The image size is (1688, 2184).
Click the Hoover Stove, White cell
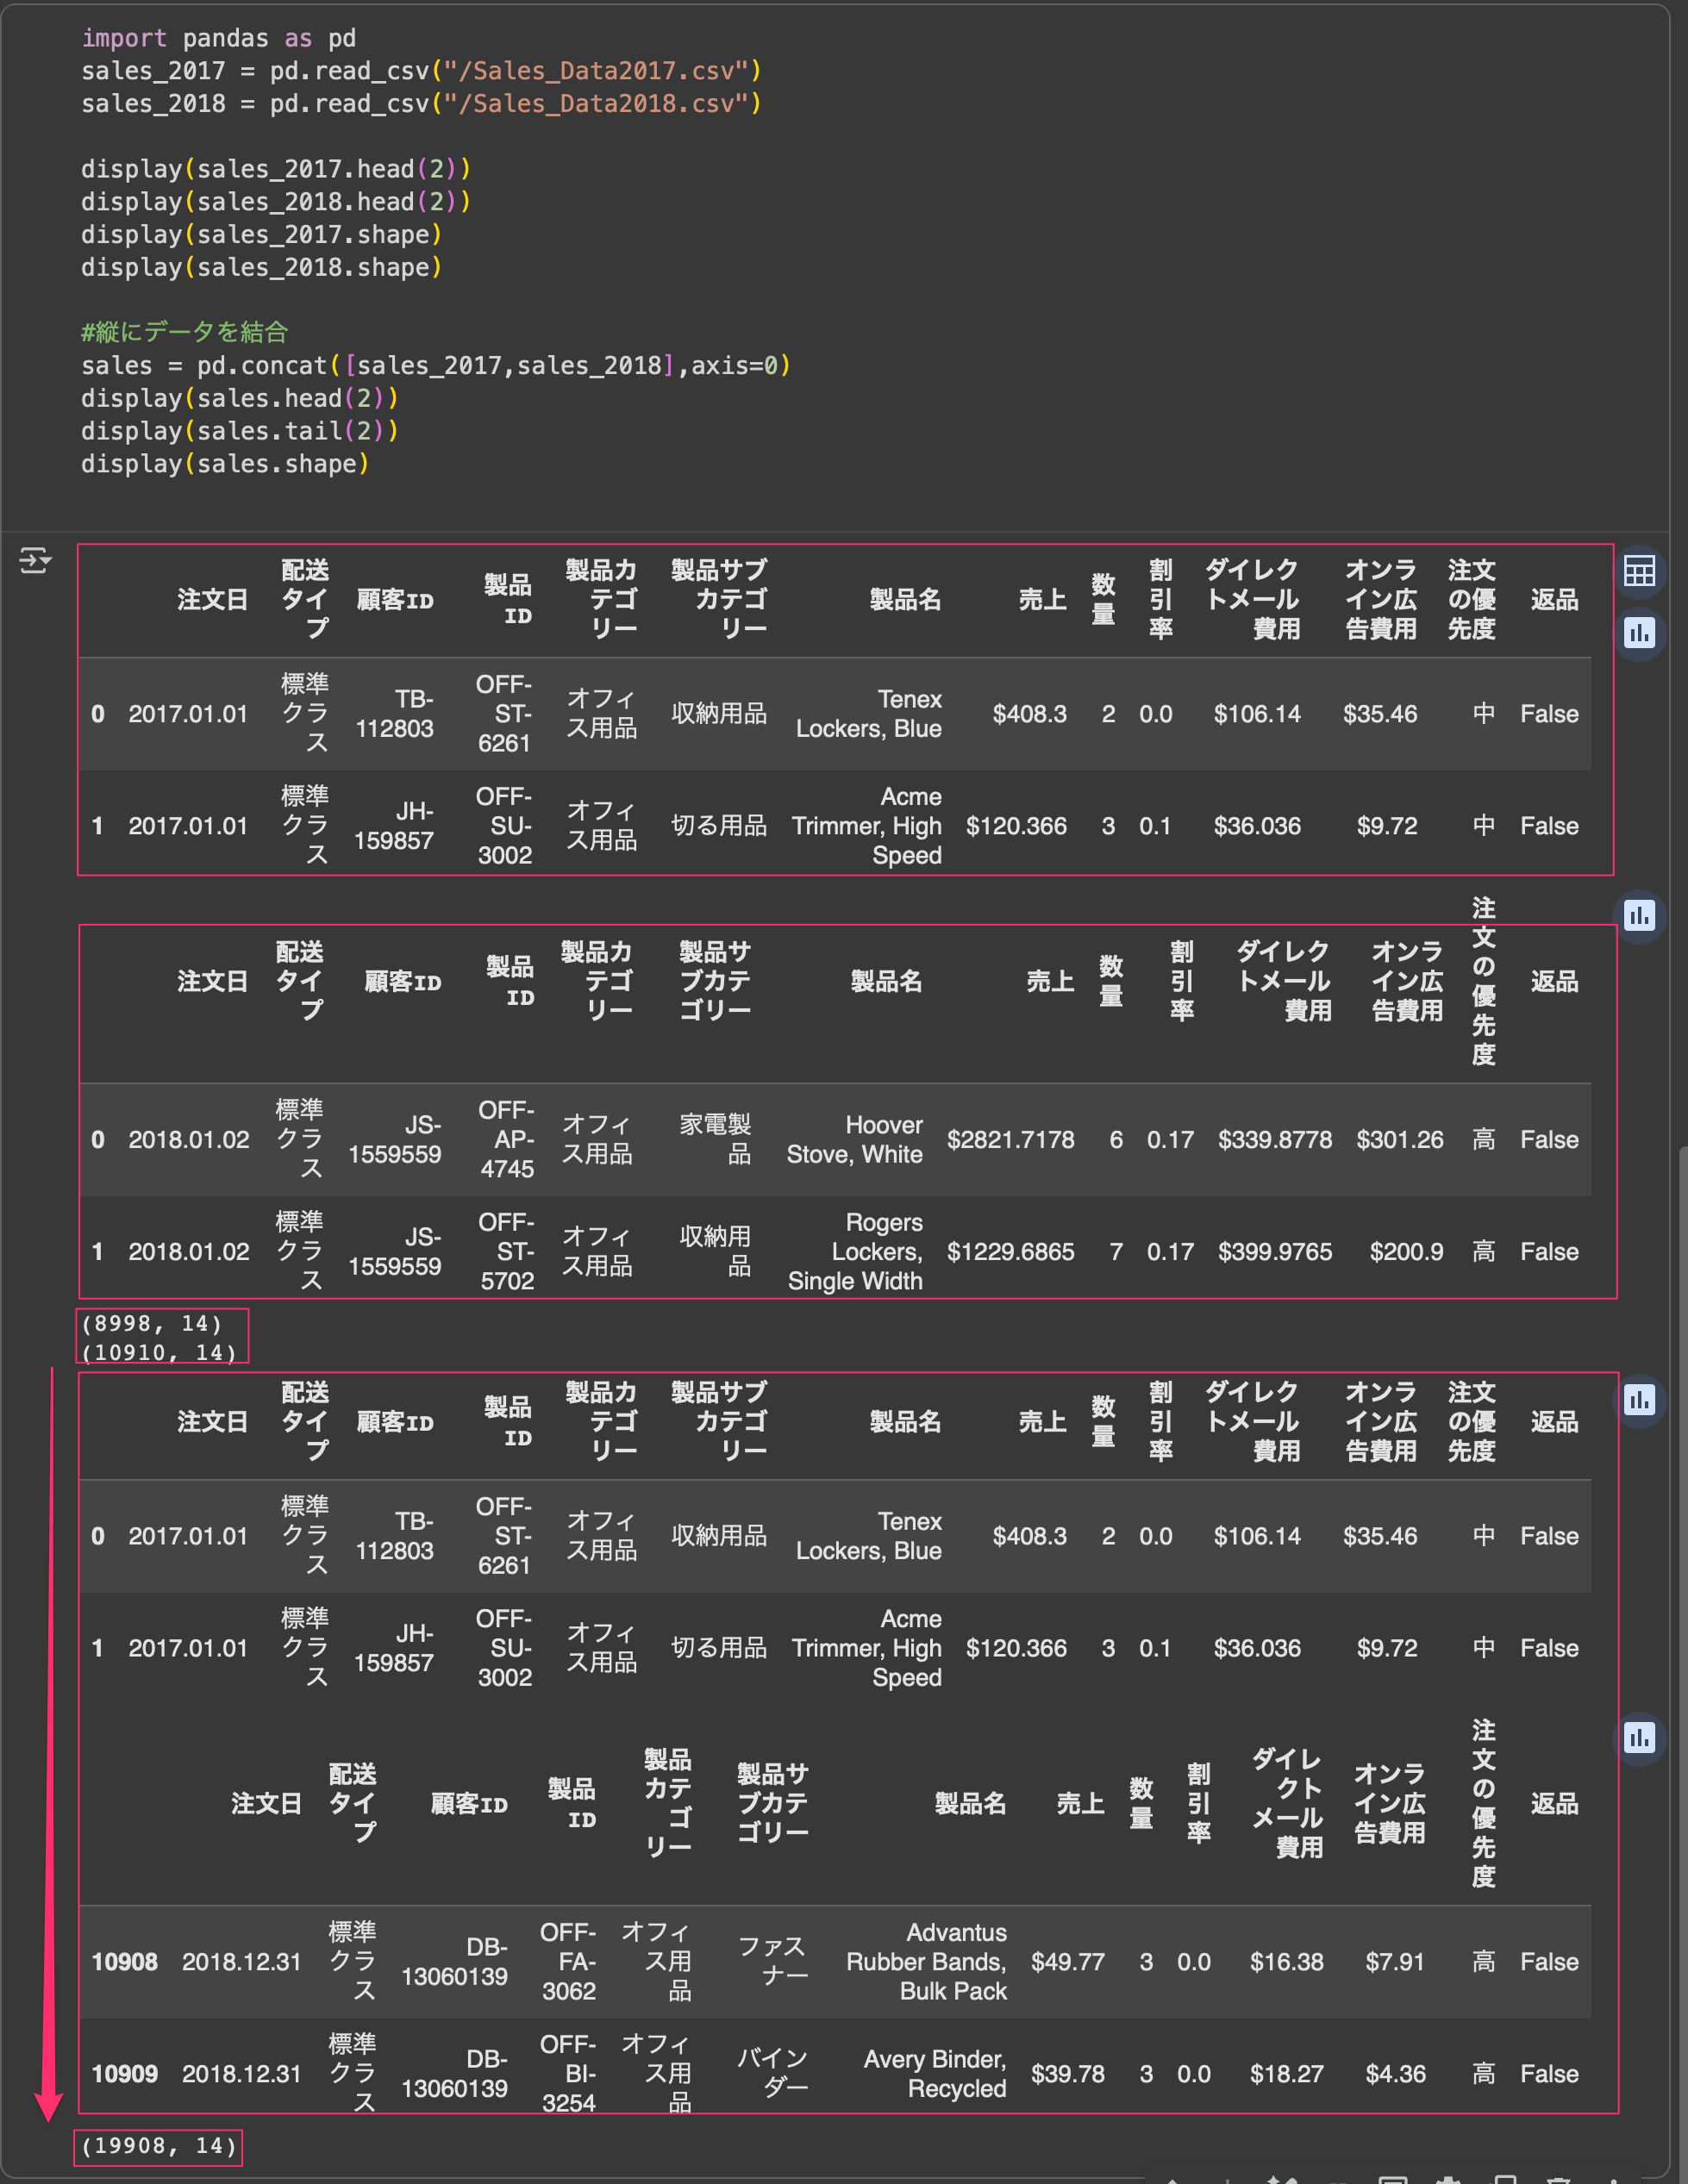855,1139
